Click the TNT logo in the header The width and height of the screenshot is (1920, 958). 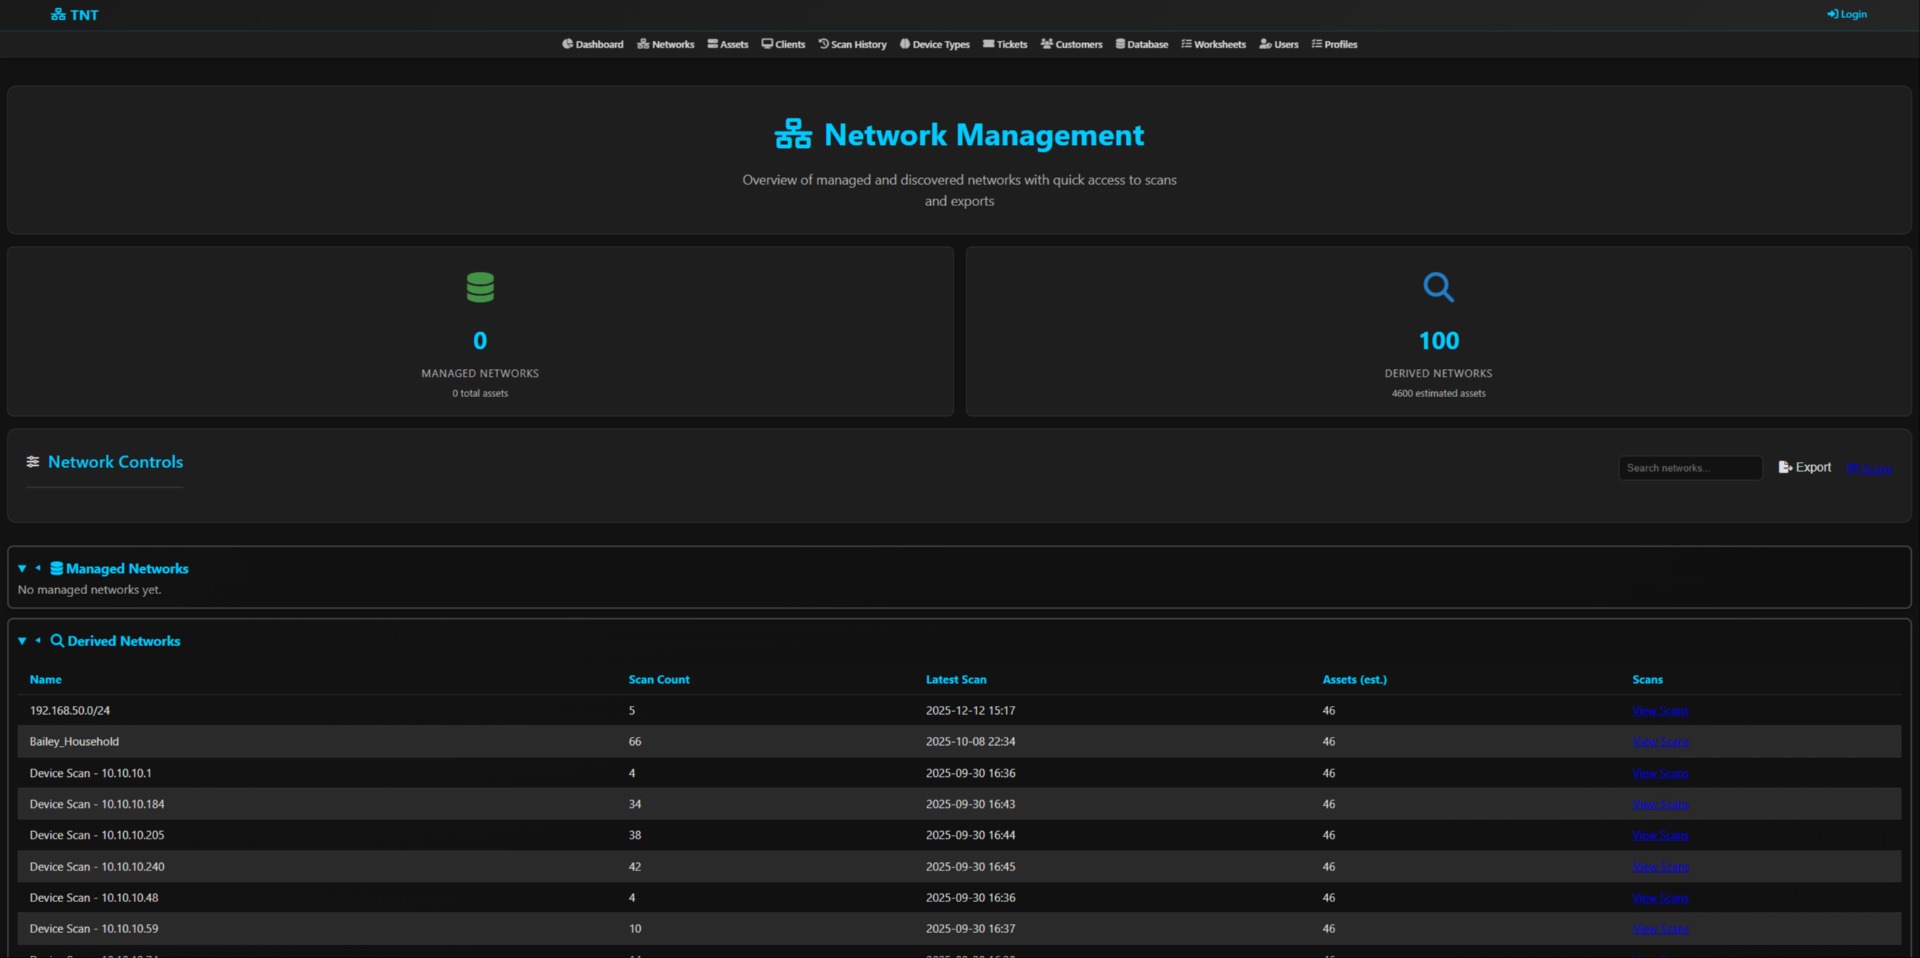(74, 14)
